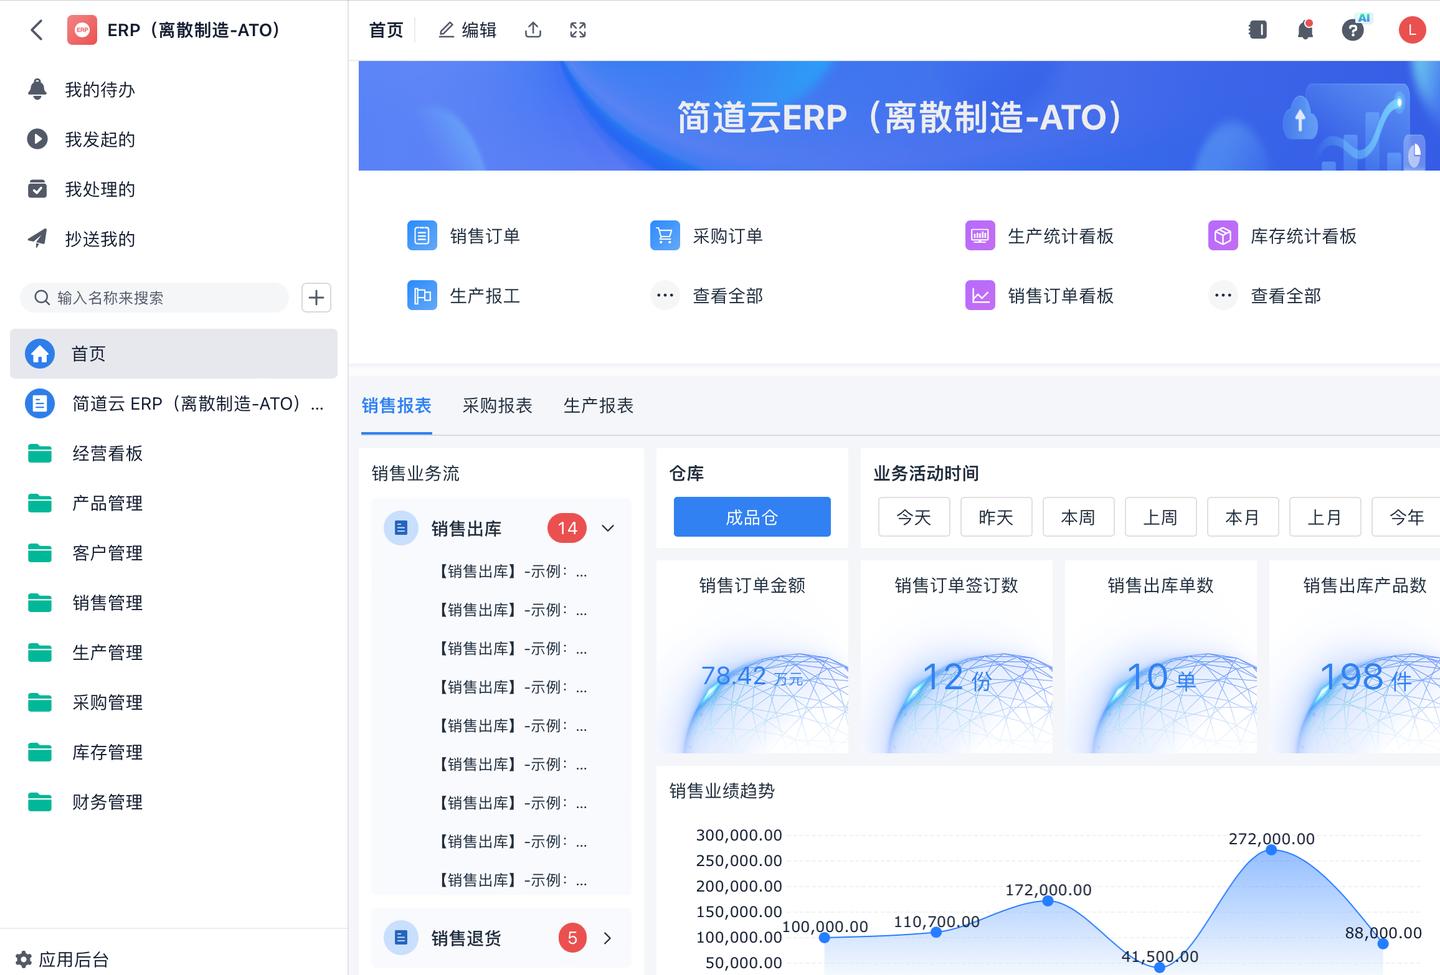Select 今天 time filter
The height and width of the screenshot is (975, 1440).
click(x=914, y=517)
